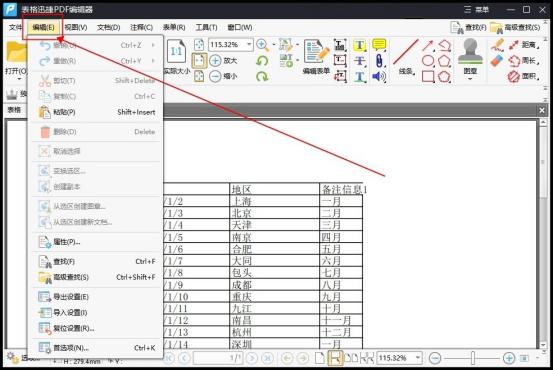The image size is (553, 371).
Task: Open the status bar zoom dropdown
Action: coord(418,358)
